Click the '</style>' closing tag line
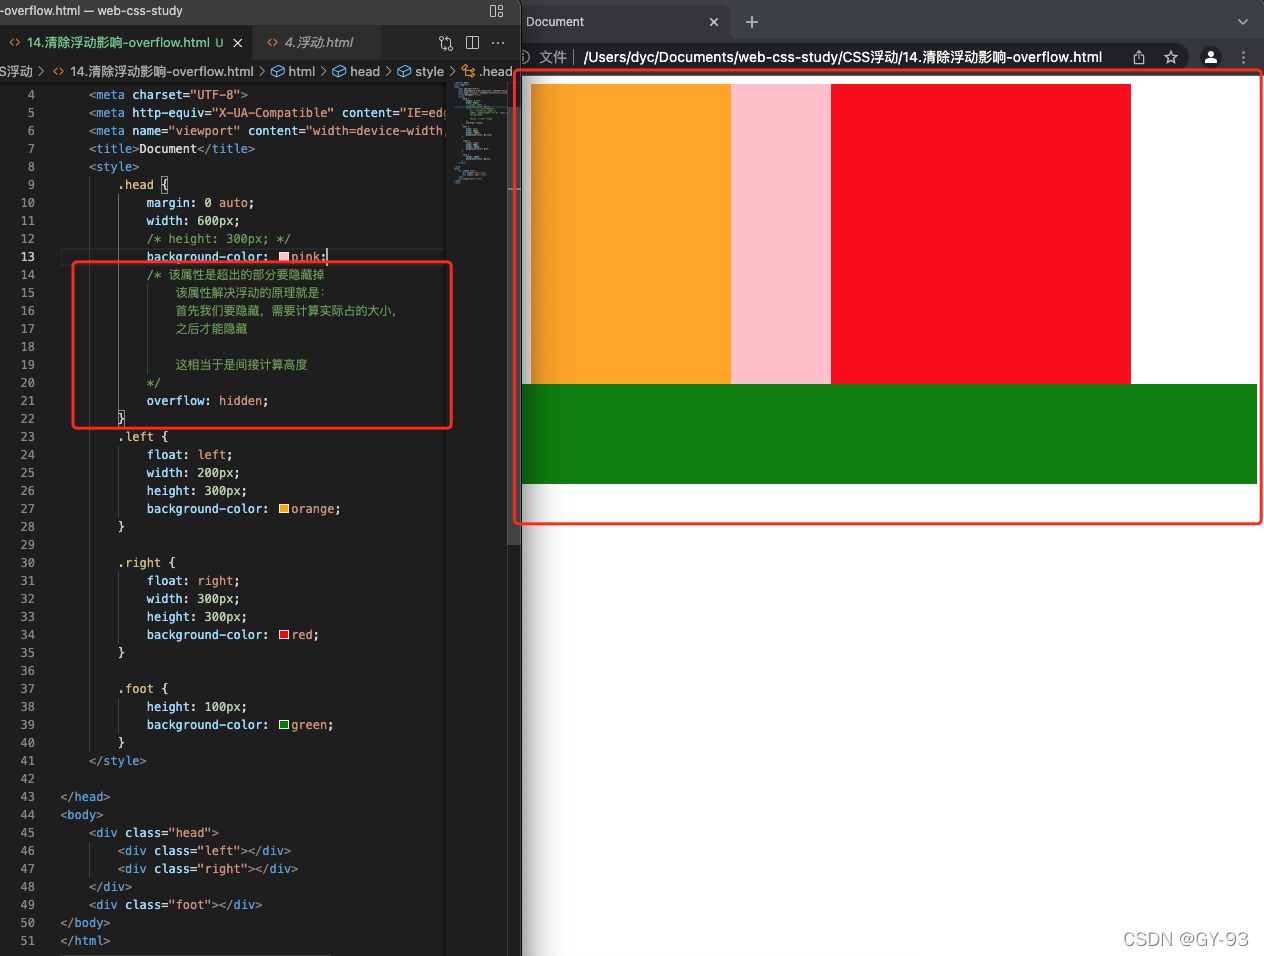This screenshot has width=1264, height=956. 118,761
